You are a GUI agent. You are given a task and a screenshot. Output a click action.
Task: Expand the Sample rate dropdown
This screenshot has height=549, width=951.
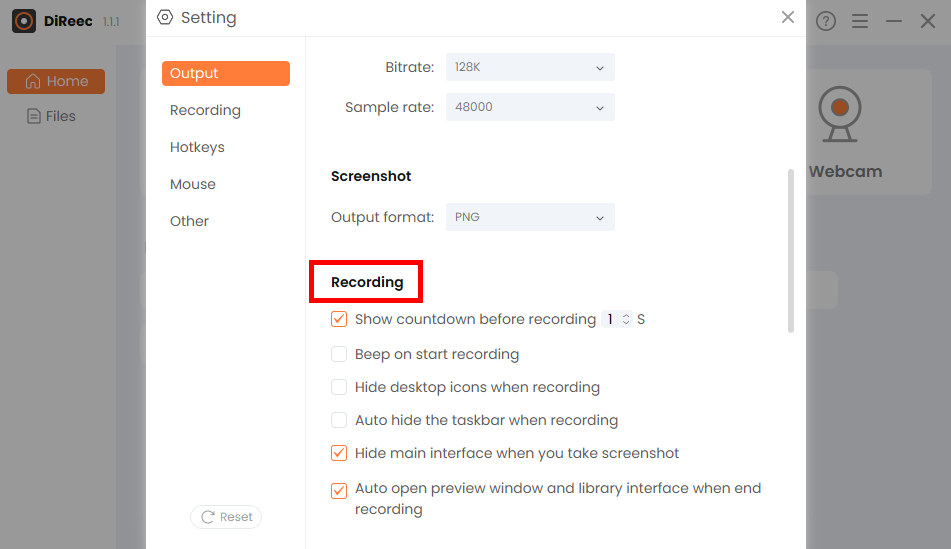[530, 107]
